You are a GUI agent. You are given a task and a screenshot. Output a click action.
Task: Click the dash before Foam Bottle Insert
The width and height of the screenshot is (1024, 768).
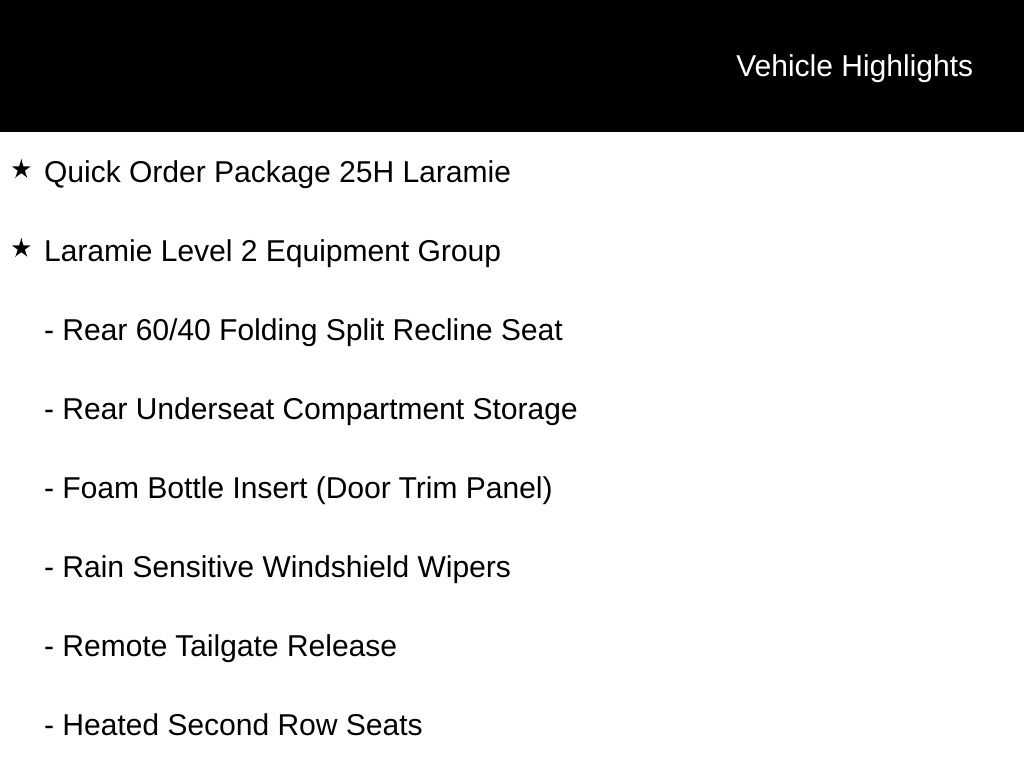click(49, 489)
